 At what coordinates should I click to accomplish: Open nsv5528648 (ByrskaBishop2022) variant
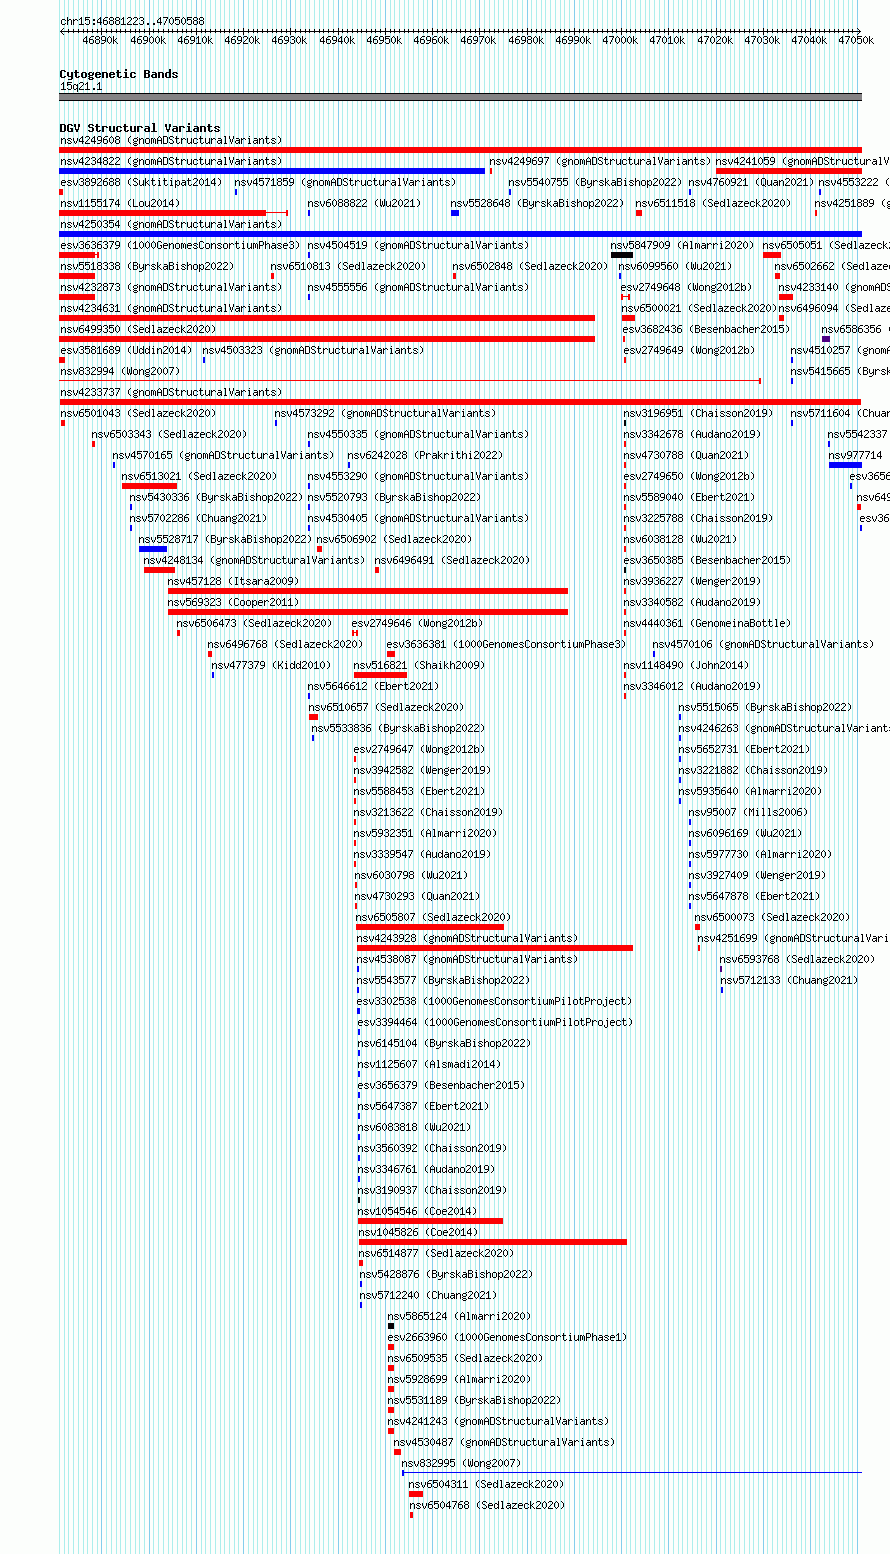537,203
